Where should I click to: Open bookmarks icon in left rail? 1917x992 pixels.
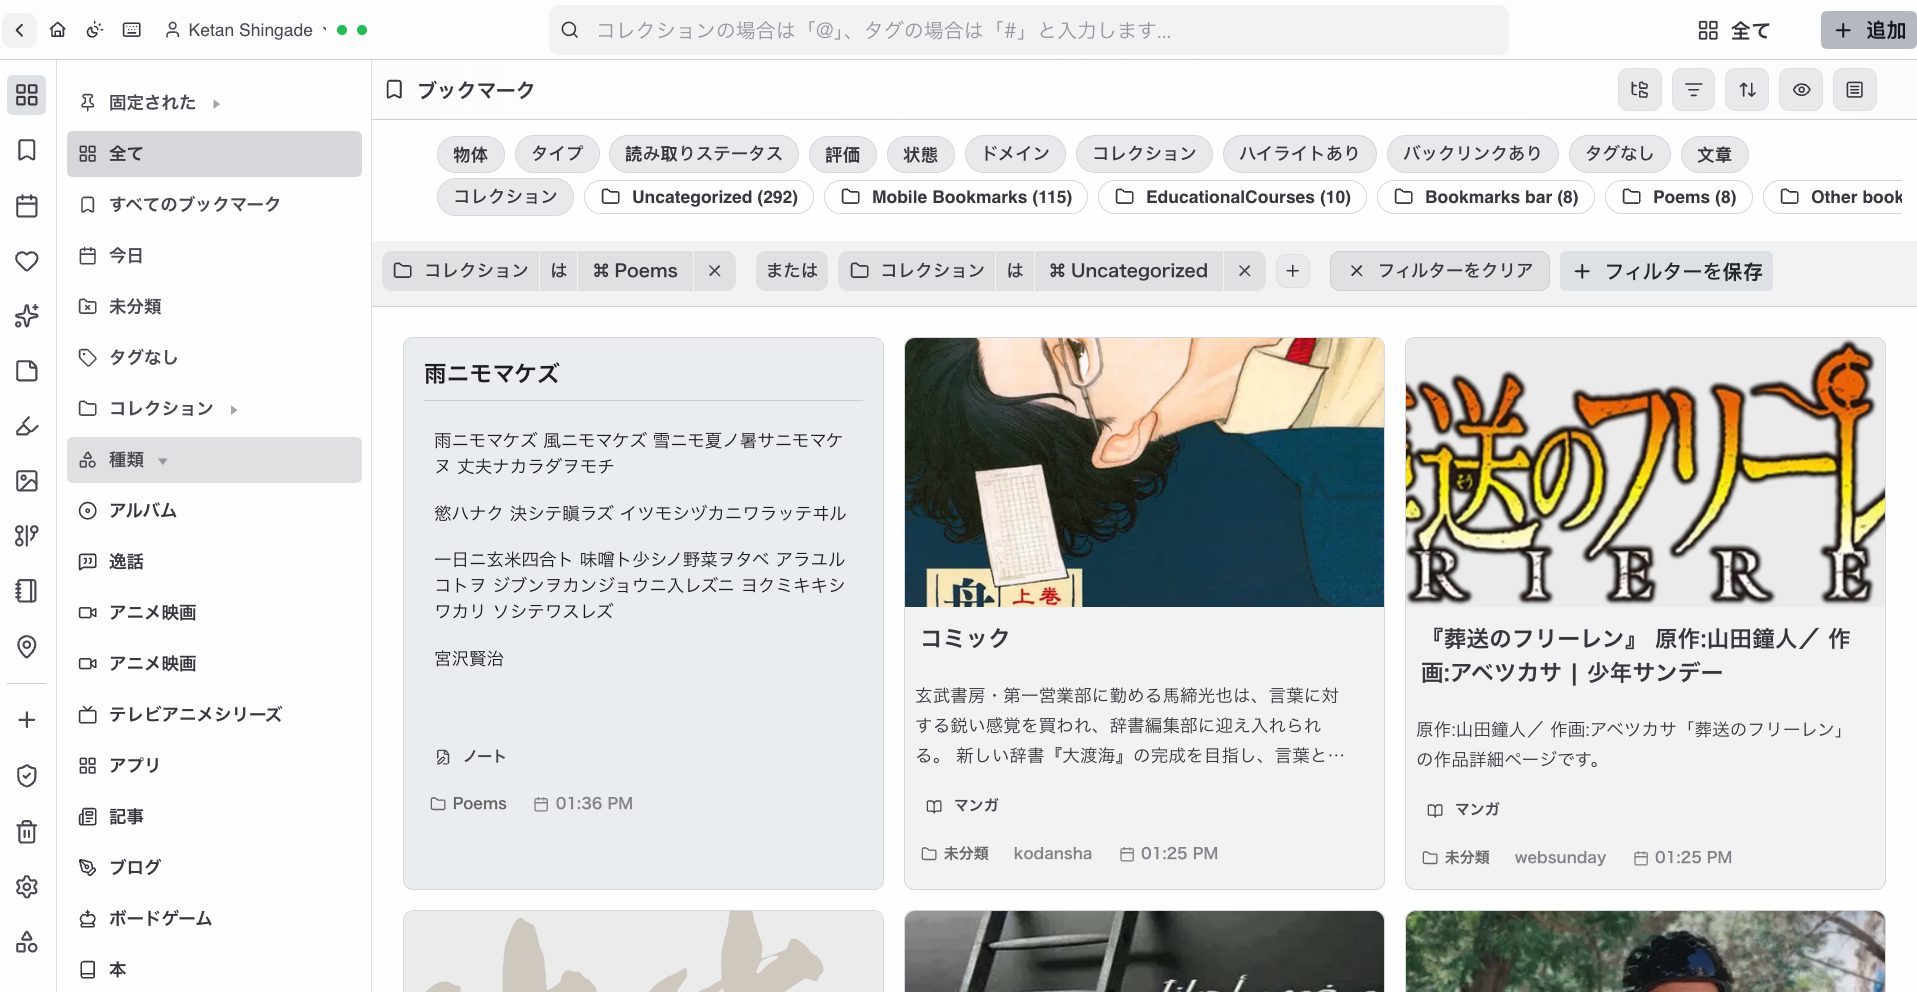27,150
